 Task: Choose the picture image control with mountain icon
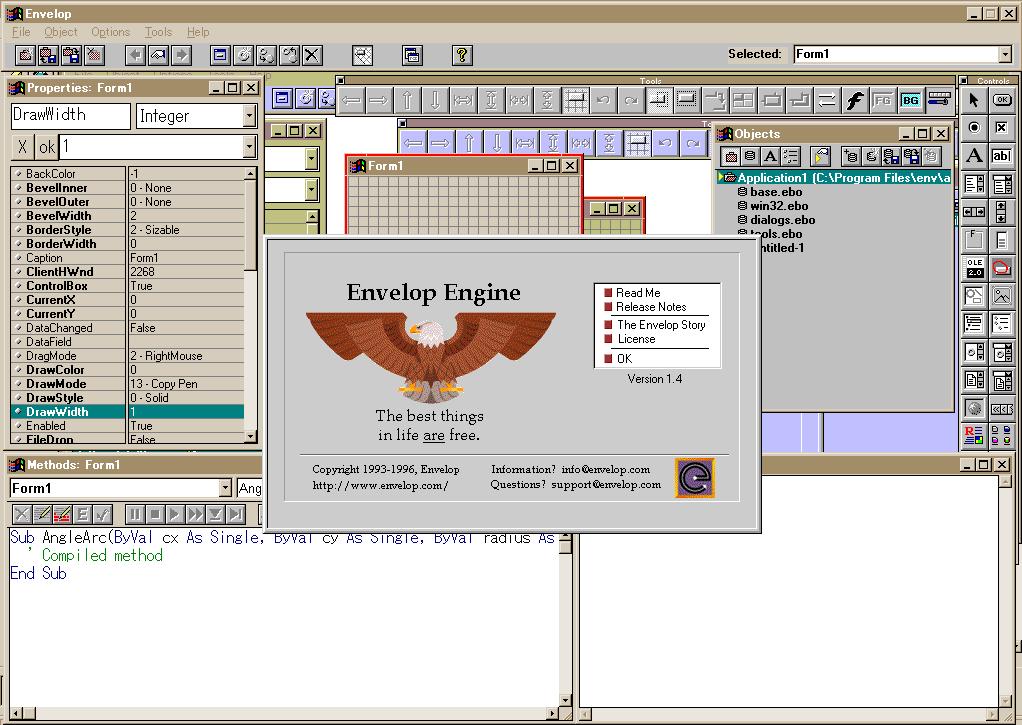(x=1002, y=295)
